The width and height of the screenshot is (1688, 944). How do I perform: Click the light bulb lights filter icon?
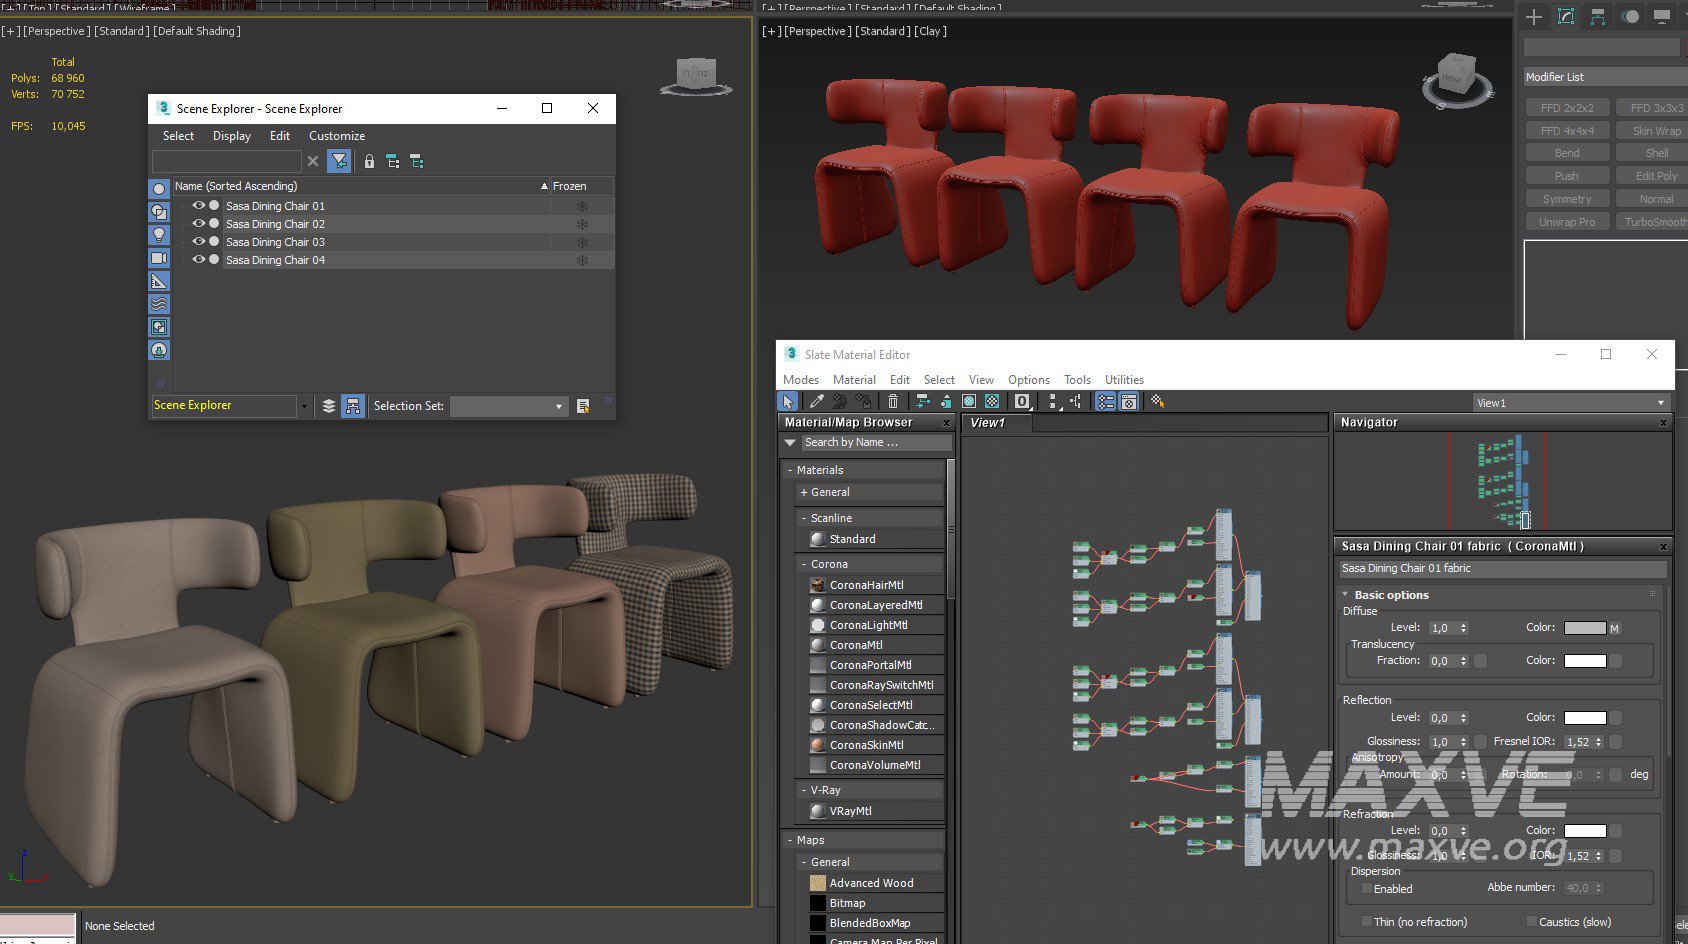pos(159,235)
